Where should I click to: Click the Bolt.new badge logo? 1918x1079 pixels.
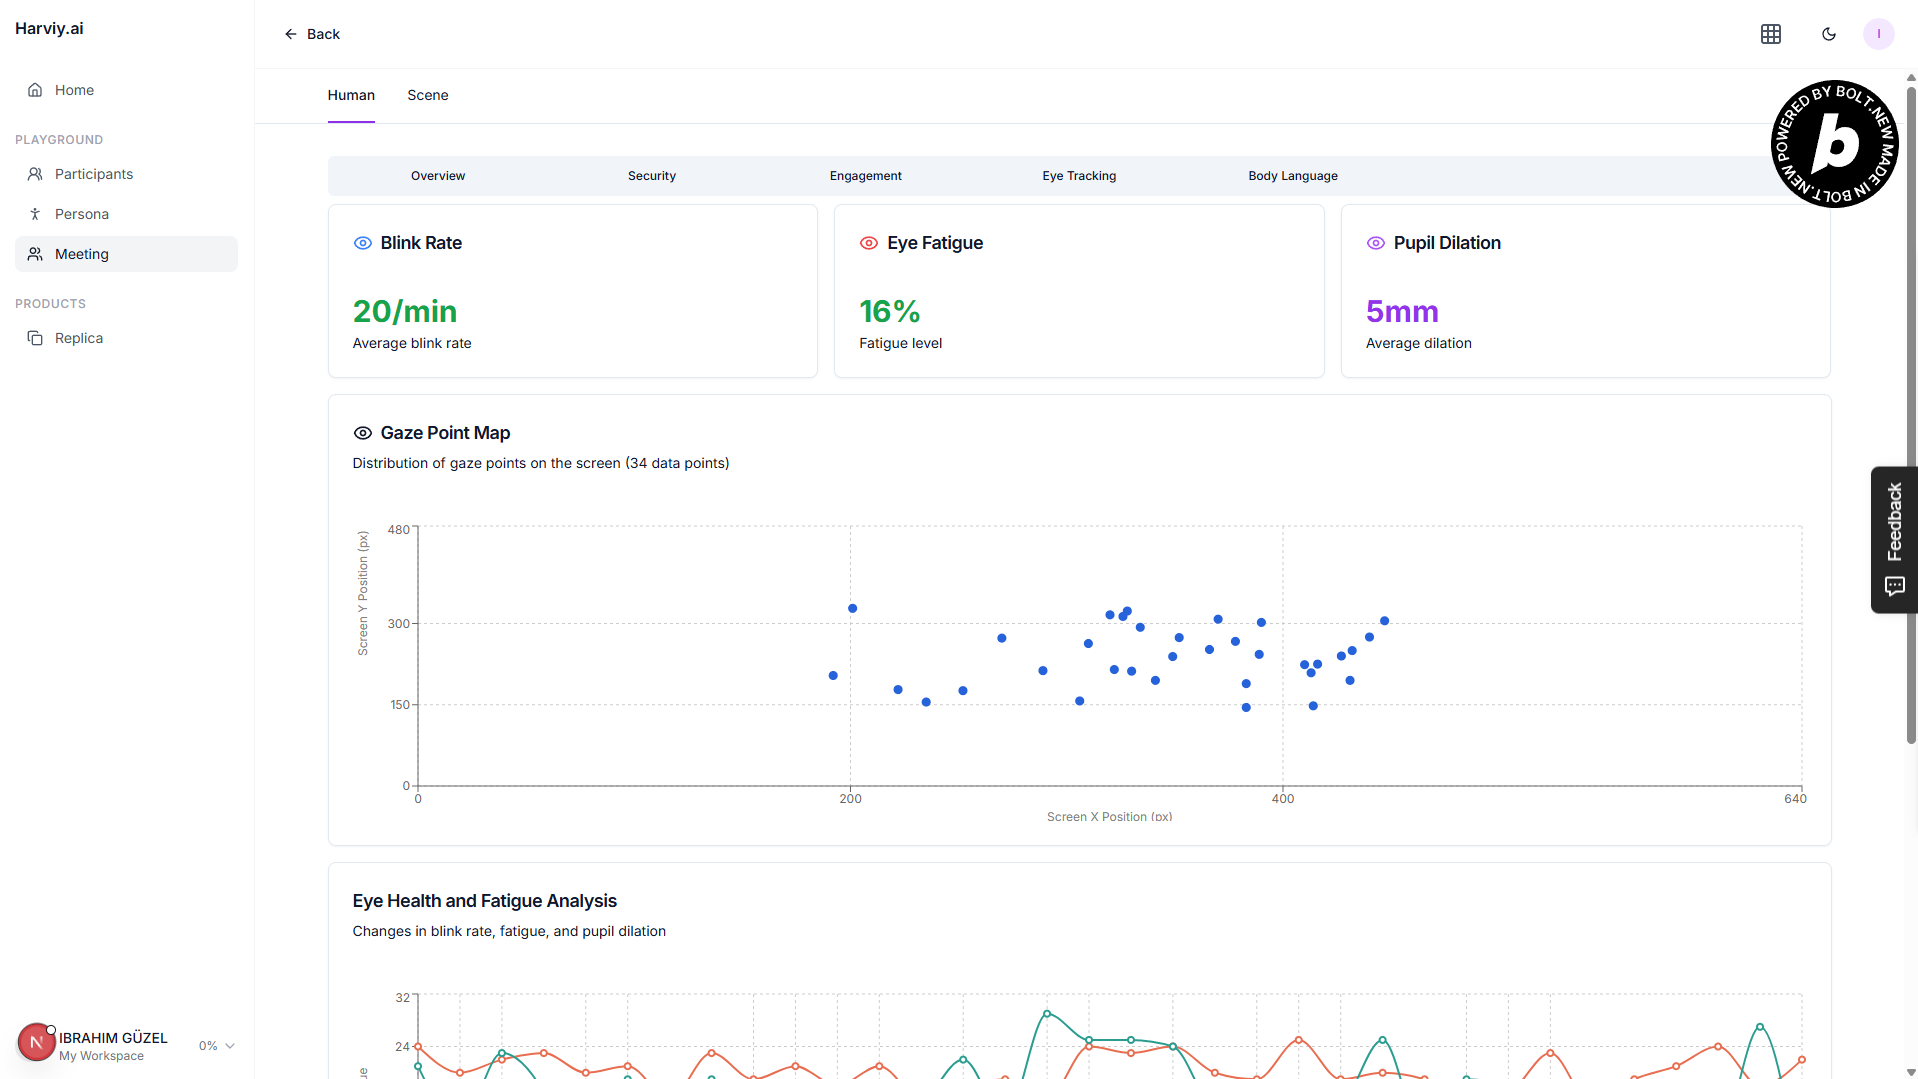[x=1834, y=144]
